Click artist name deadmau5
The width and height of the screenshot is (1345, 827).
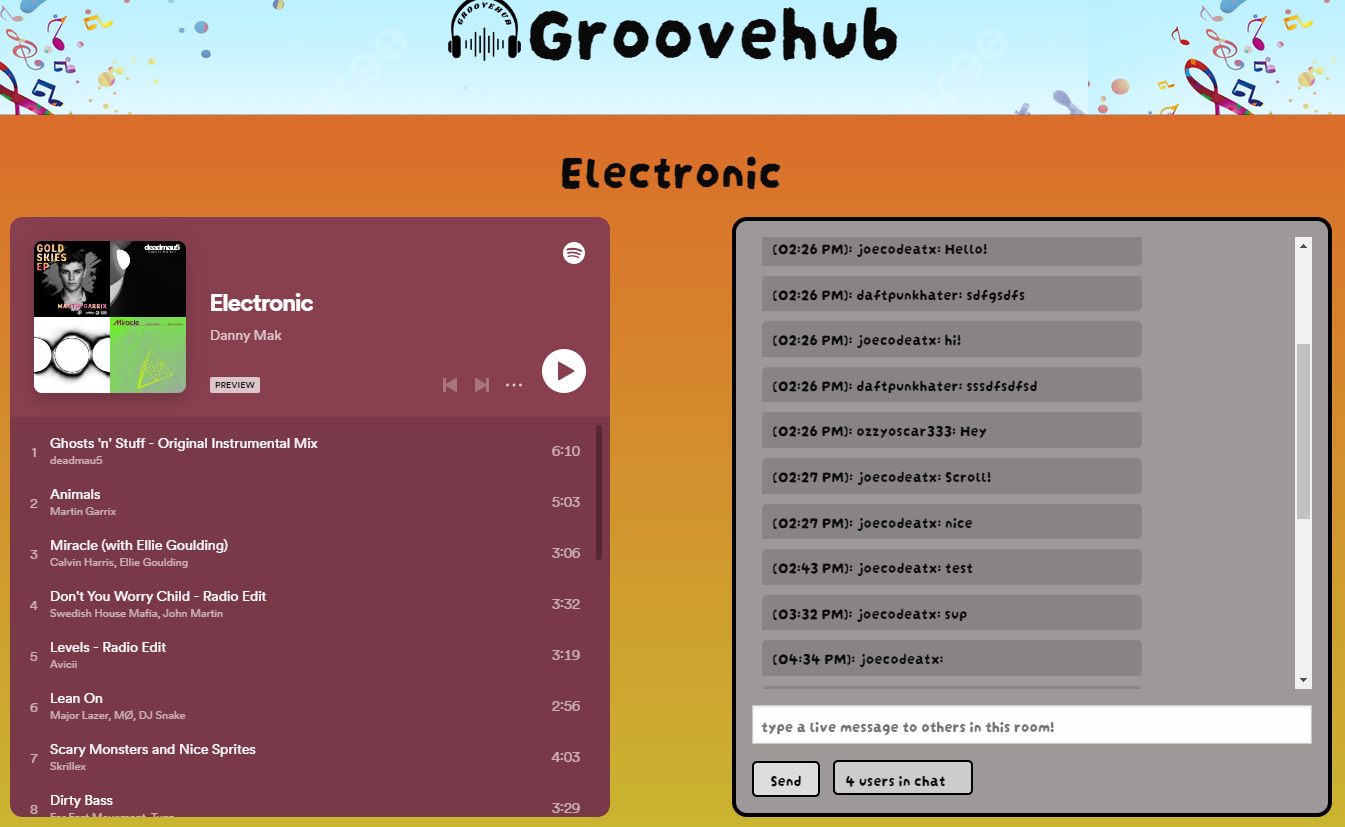pos(76,461)
